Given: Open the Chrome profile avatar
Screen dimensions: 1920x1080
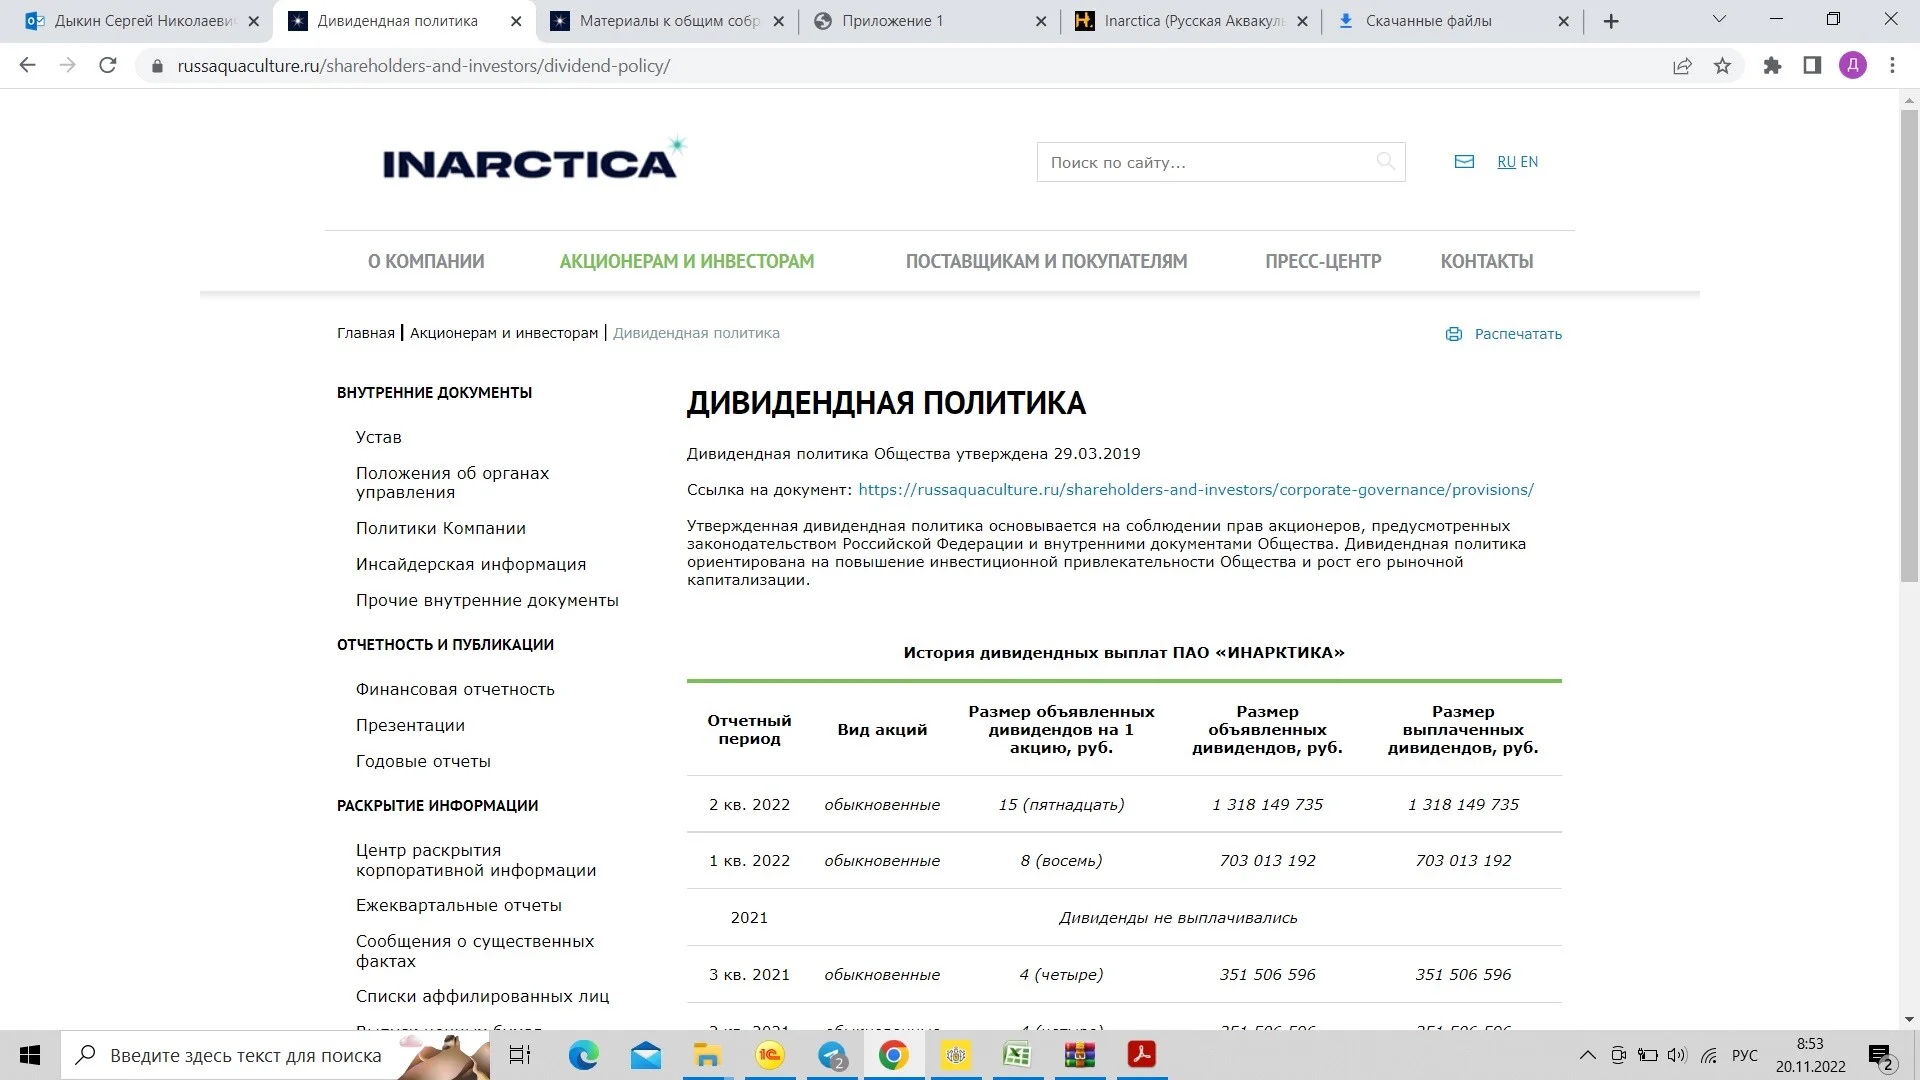Looking at the screenshot, I should tap(1853, 66).
